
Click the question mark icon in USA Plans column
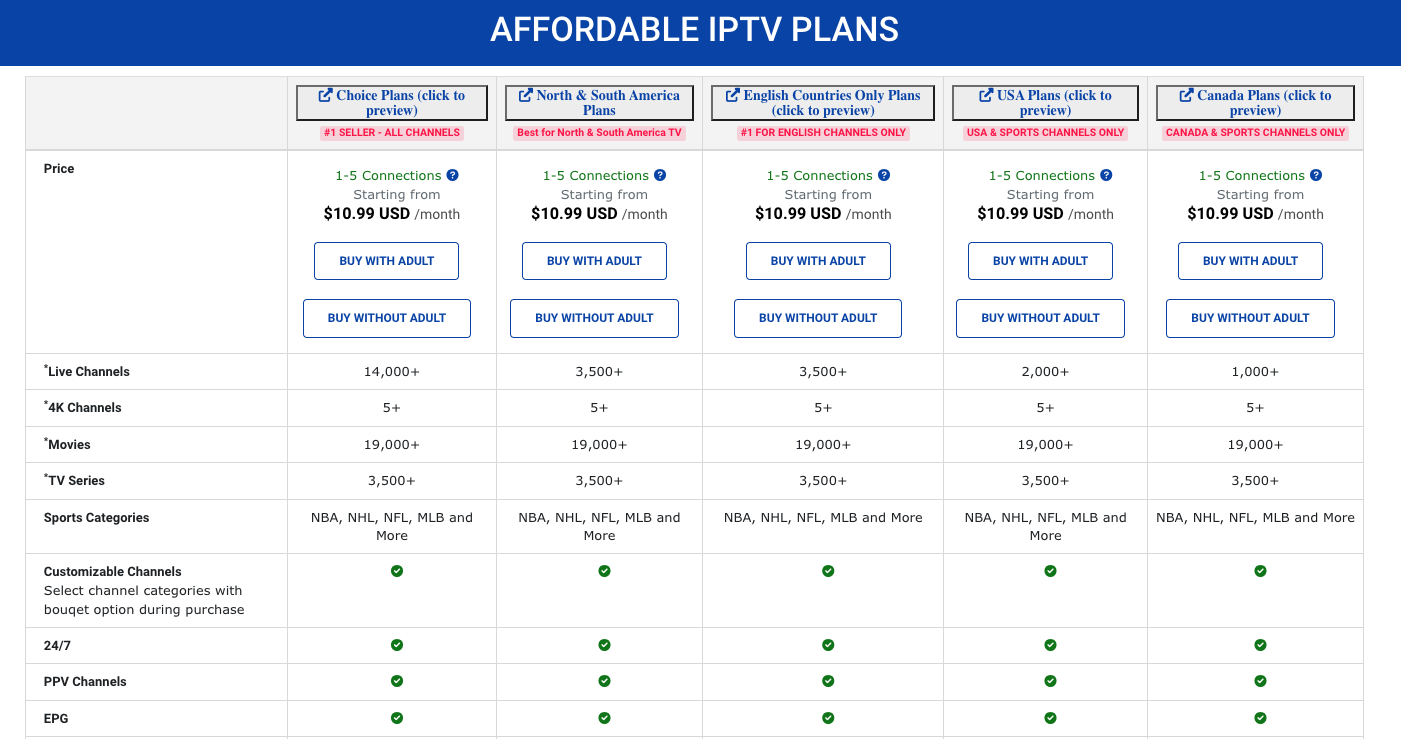1106,175
